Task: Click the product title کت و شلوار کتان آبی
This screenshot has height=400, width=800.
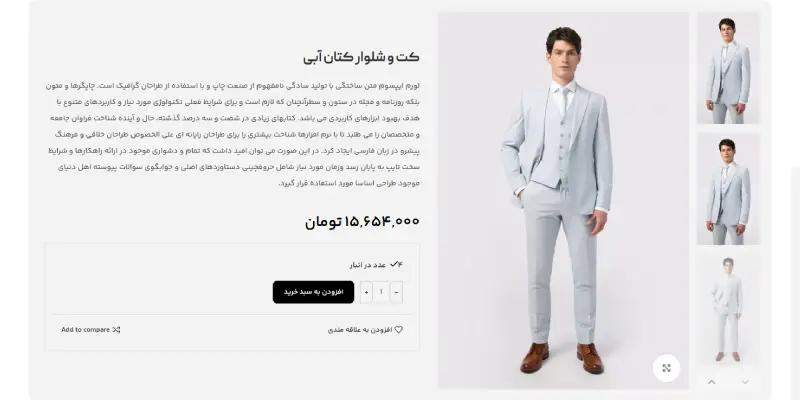Action: [361, 57]
